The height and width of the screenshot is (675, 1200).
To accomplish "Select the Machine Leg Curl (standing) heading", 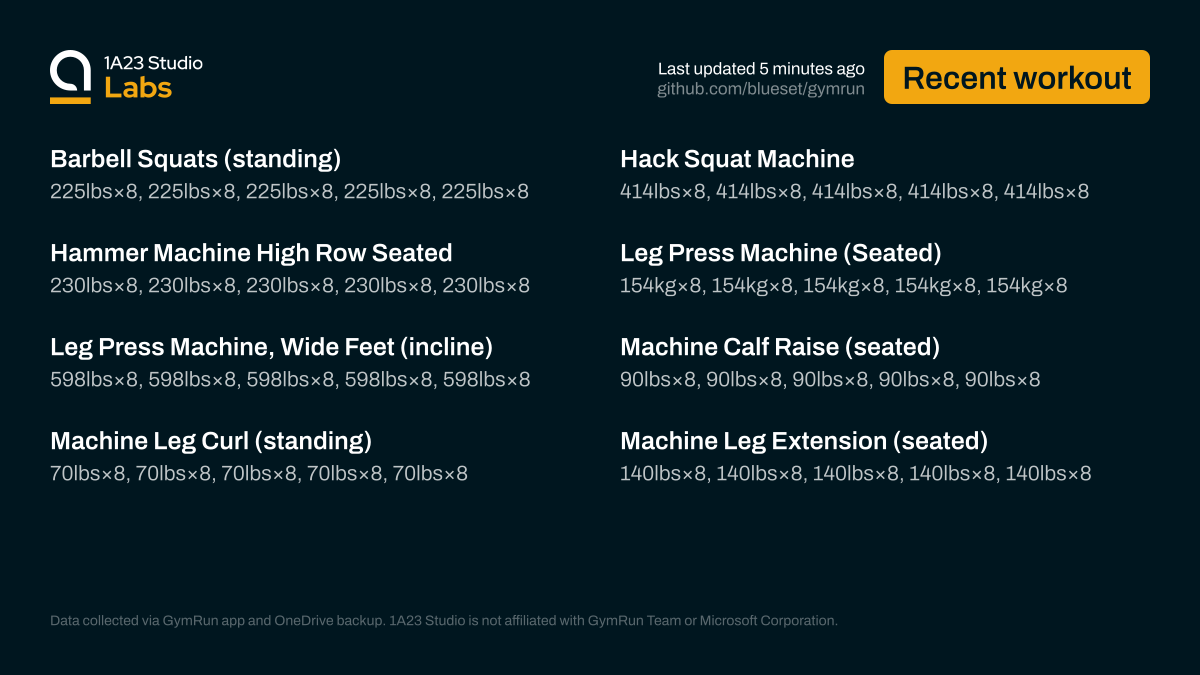I will 211,441.
